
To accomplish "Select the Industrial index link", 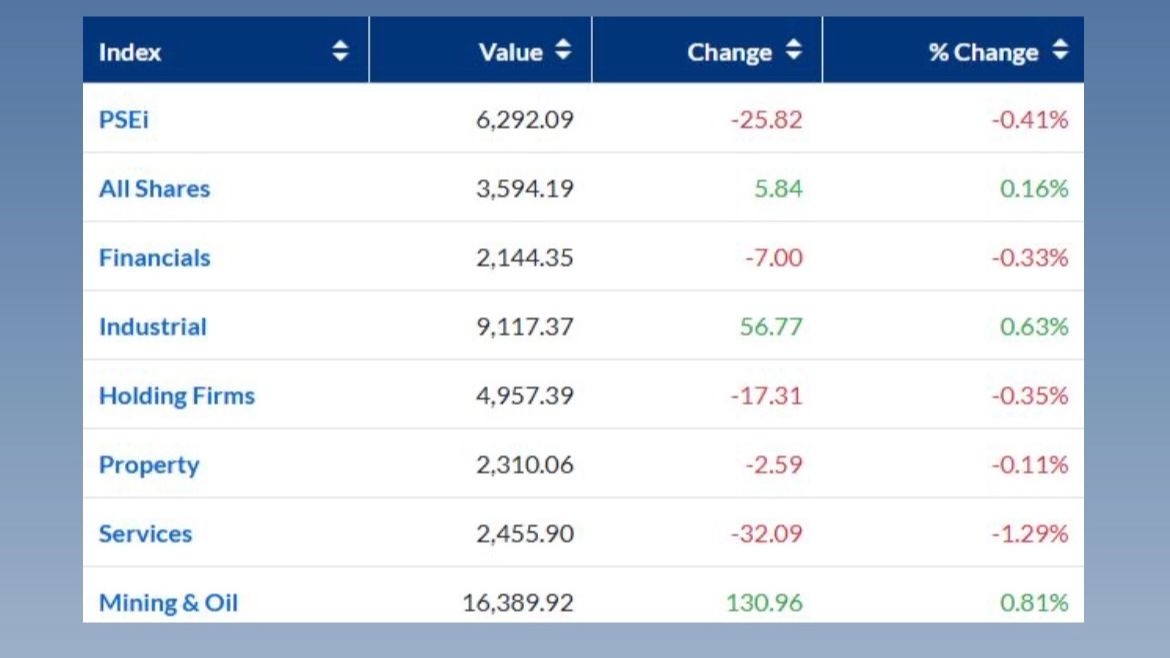I will 152,327.
